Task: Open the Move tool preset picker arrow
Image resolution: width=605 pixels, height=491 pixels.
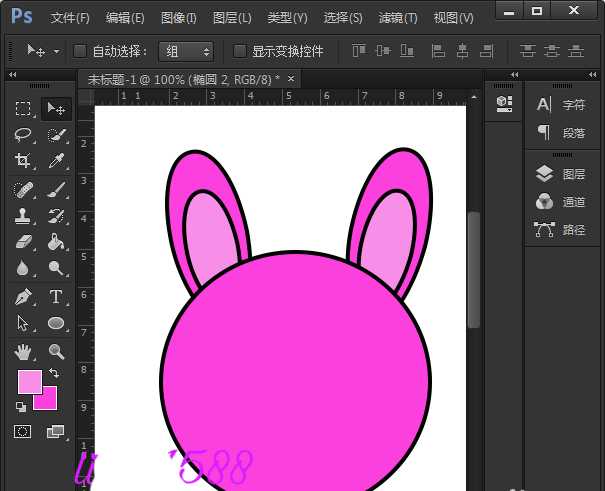Action: point(56,51)
